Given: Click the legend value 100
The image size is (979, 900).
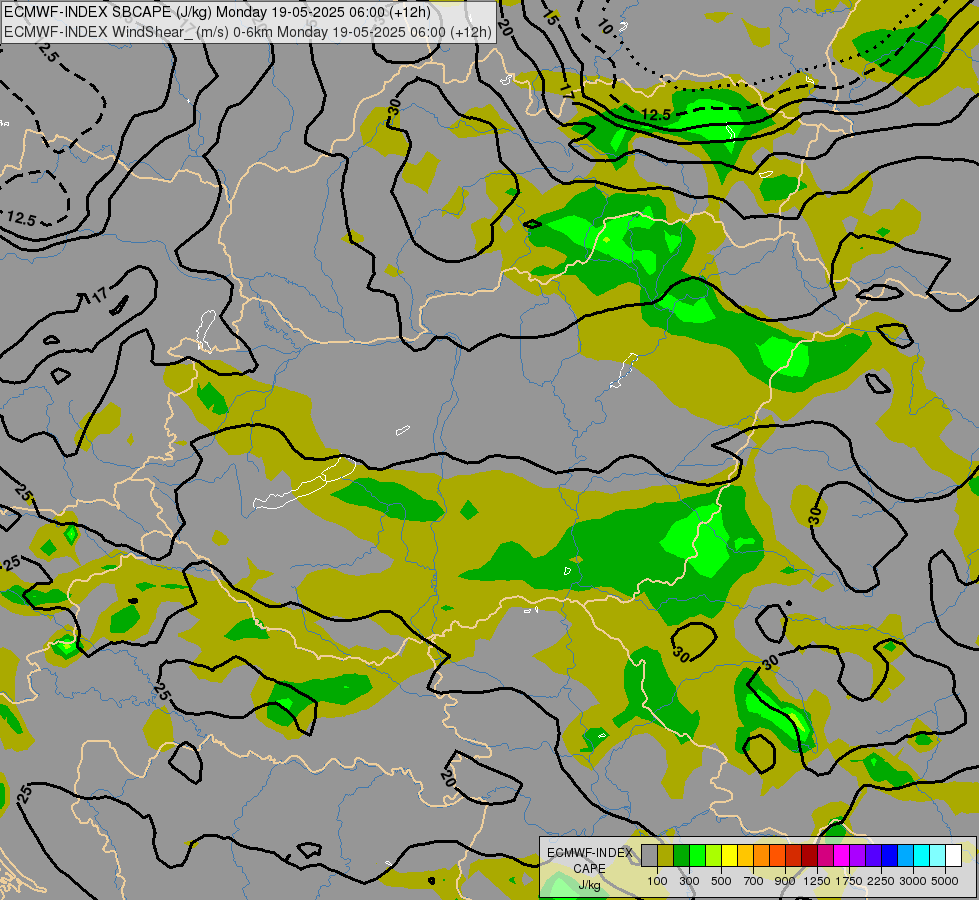Looking at the screenshot, I should coord(657,881).
